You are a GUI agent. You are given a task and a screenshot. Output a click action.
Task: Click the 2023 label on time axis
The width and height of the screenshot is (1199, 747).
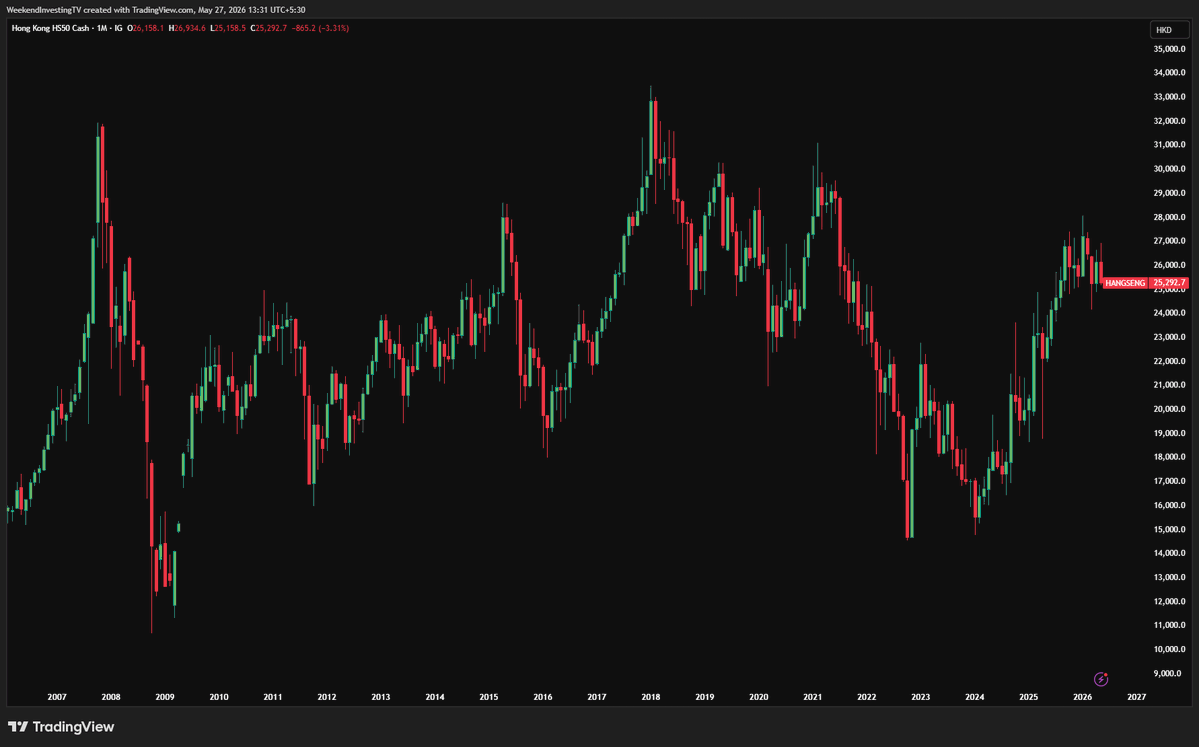tap(921, 697)
